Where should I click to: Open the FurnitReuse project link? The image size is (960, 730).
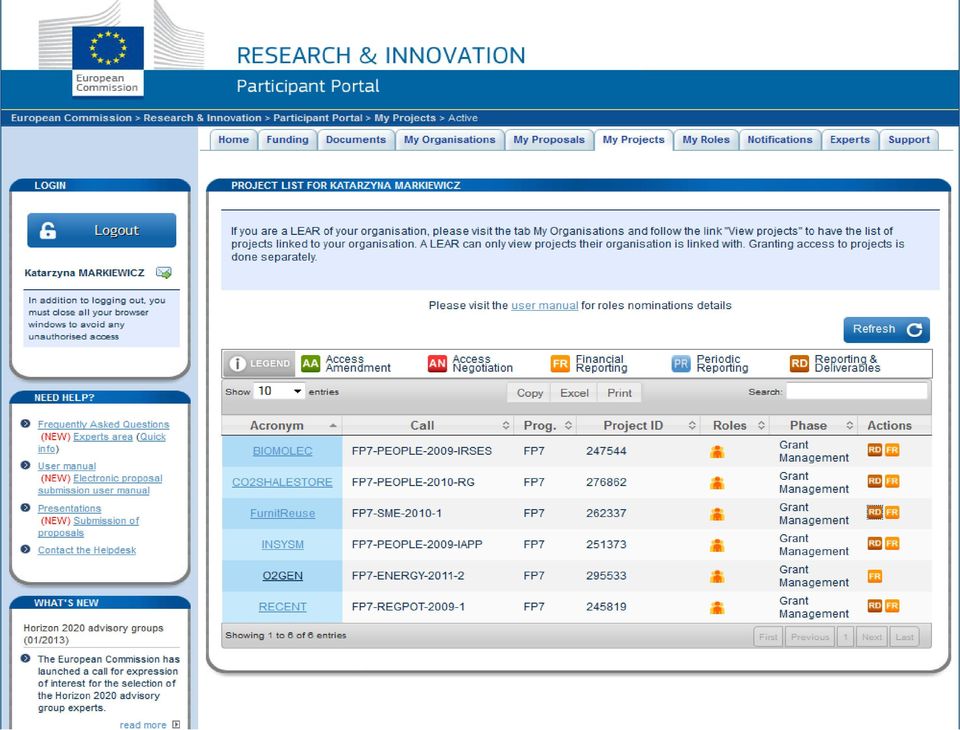282,513
